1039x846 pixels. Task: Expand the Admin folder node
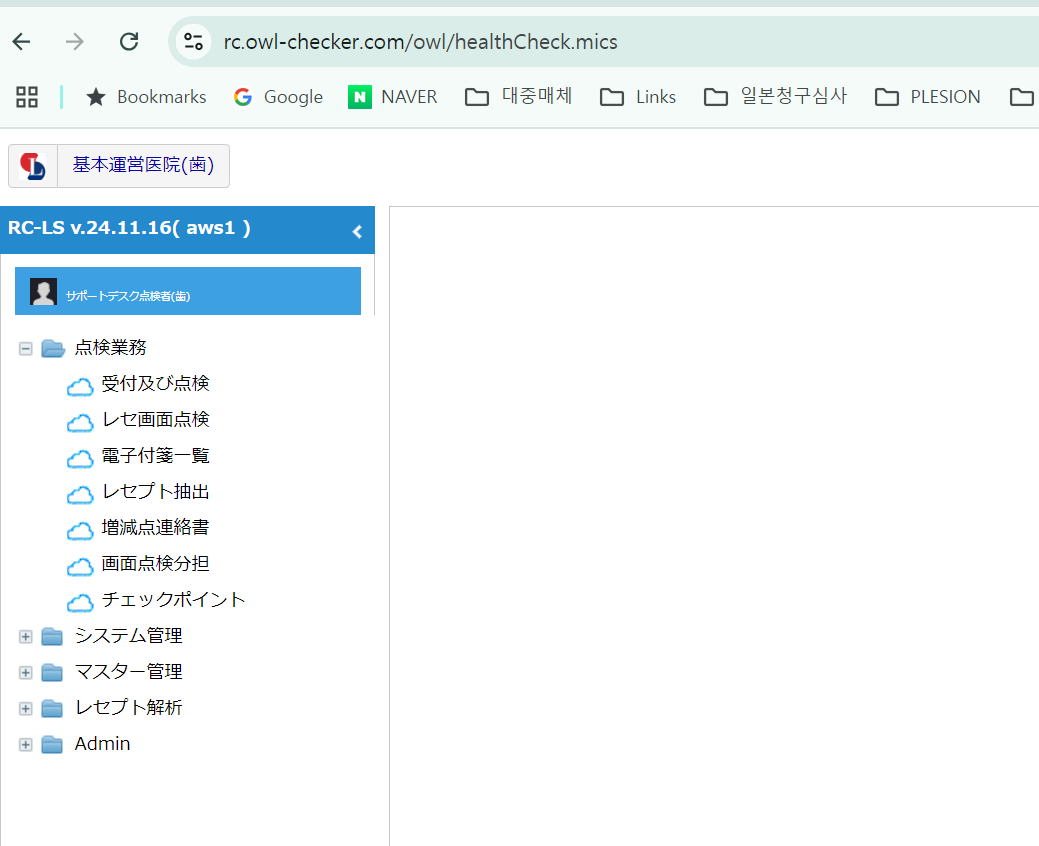[x=26, y=745]
